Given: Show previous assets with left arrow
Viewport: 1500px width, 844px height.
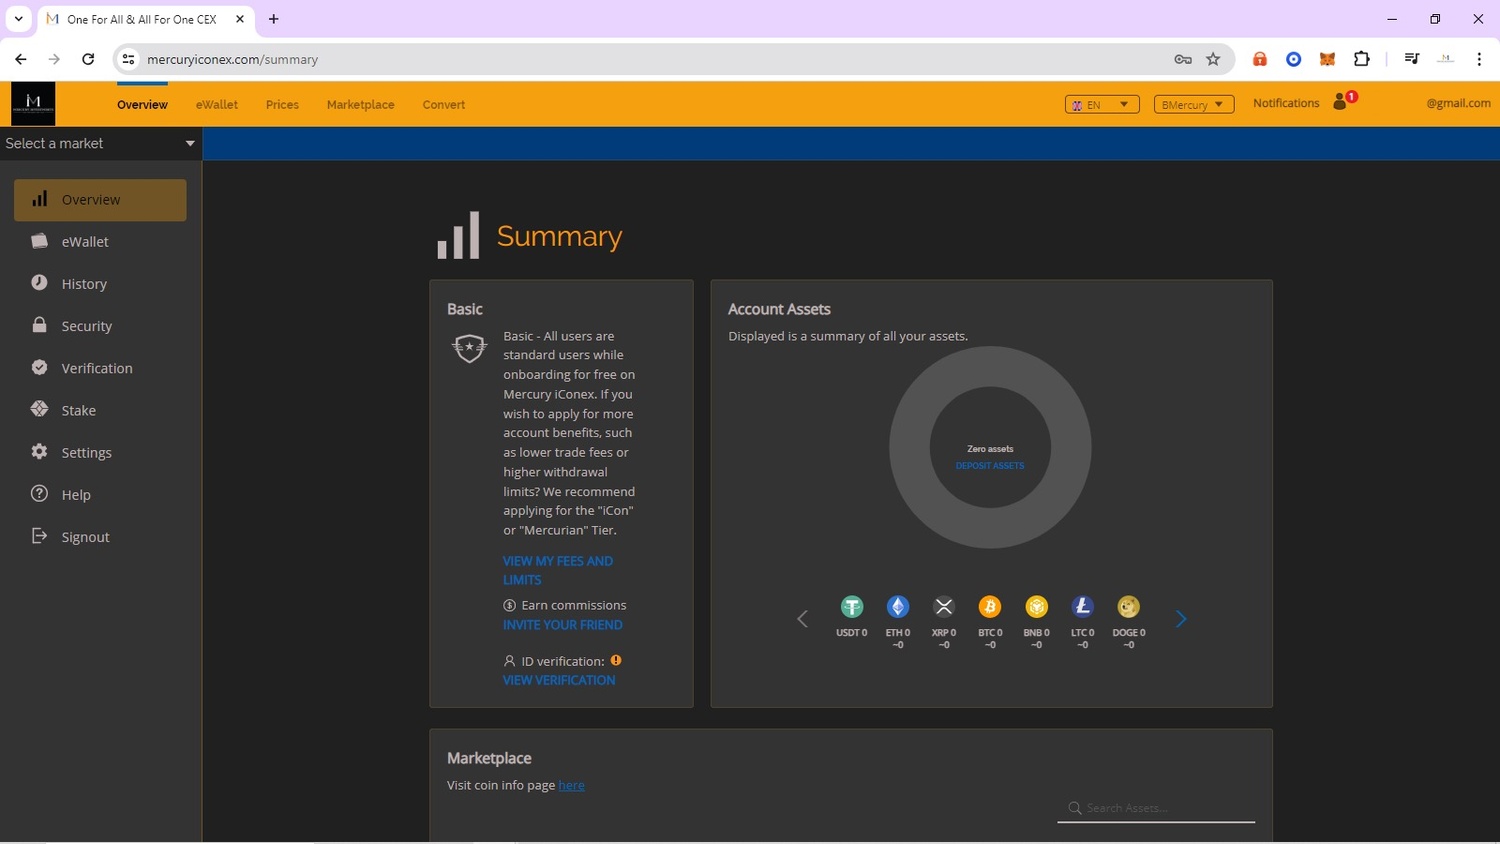Looking at the screenshot, I should click(802, 619).
